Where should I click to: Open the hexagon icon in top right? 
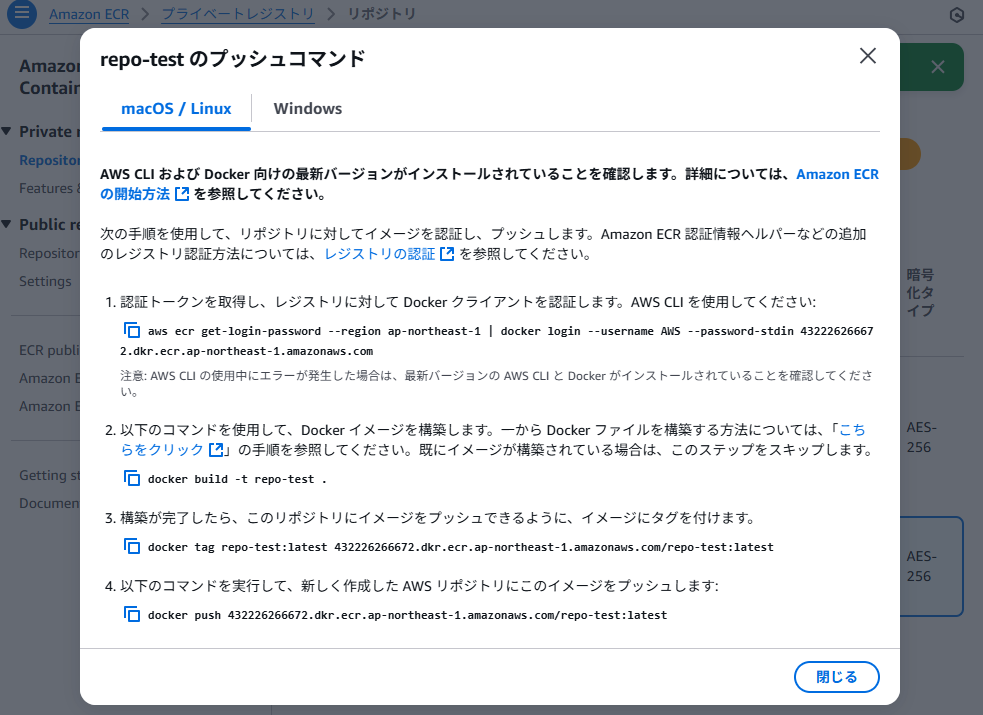coord(957,14)
